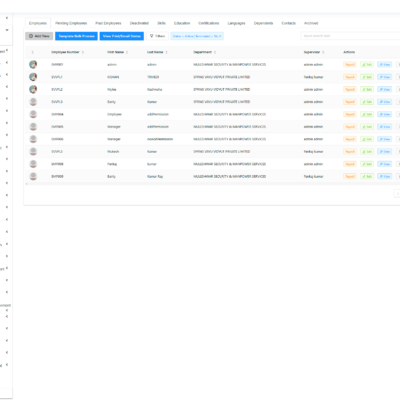The image size is (400, 400).
Task: Expand the topmost sidebar menu chevron
Action: (x=7, y=18)
